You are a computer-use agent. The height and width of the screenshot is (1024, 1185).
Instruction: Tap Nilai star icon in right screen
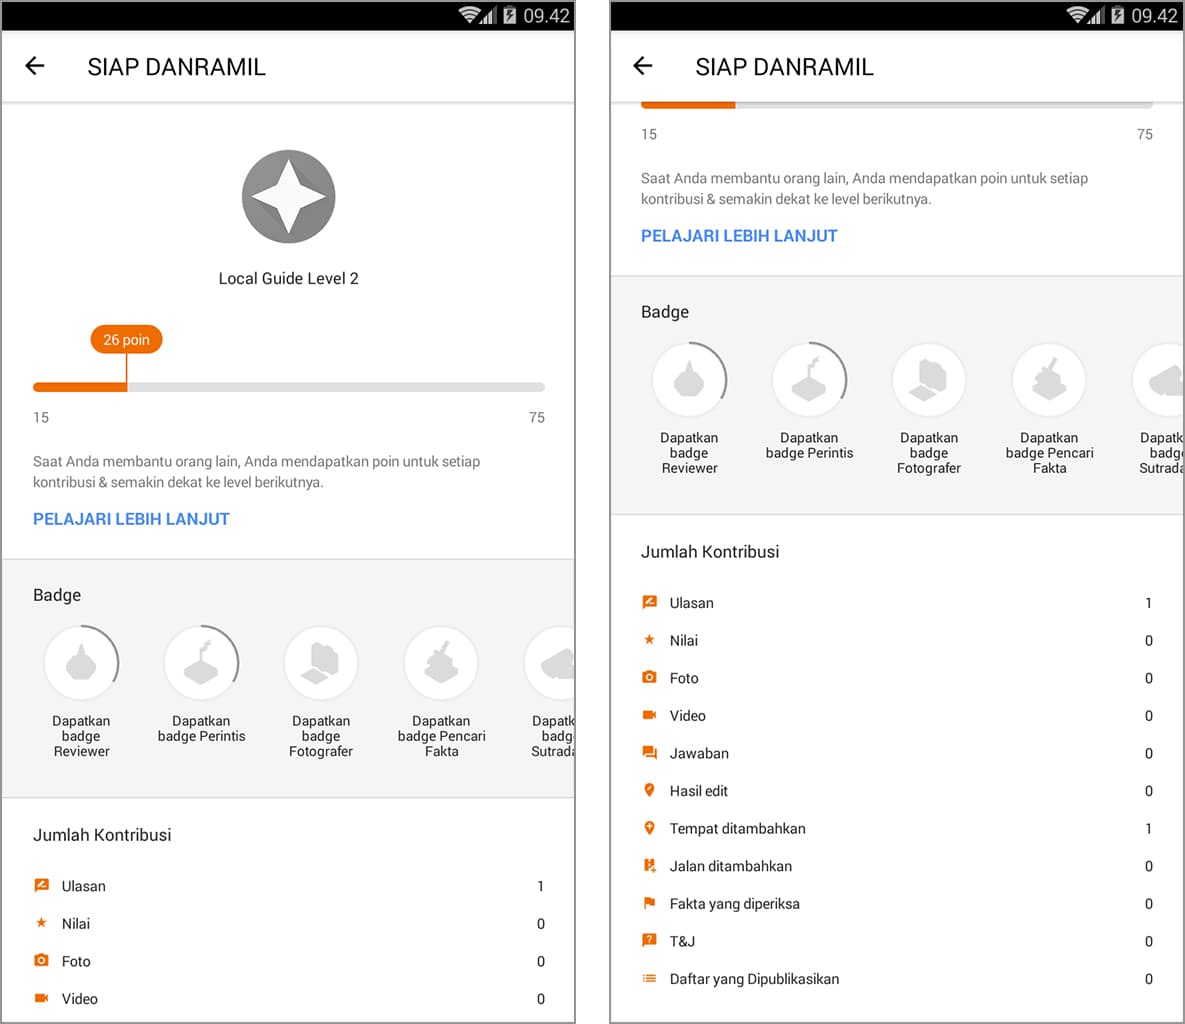point(649,639)
